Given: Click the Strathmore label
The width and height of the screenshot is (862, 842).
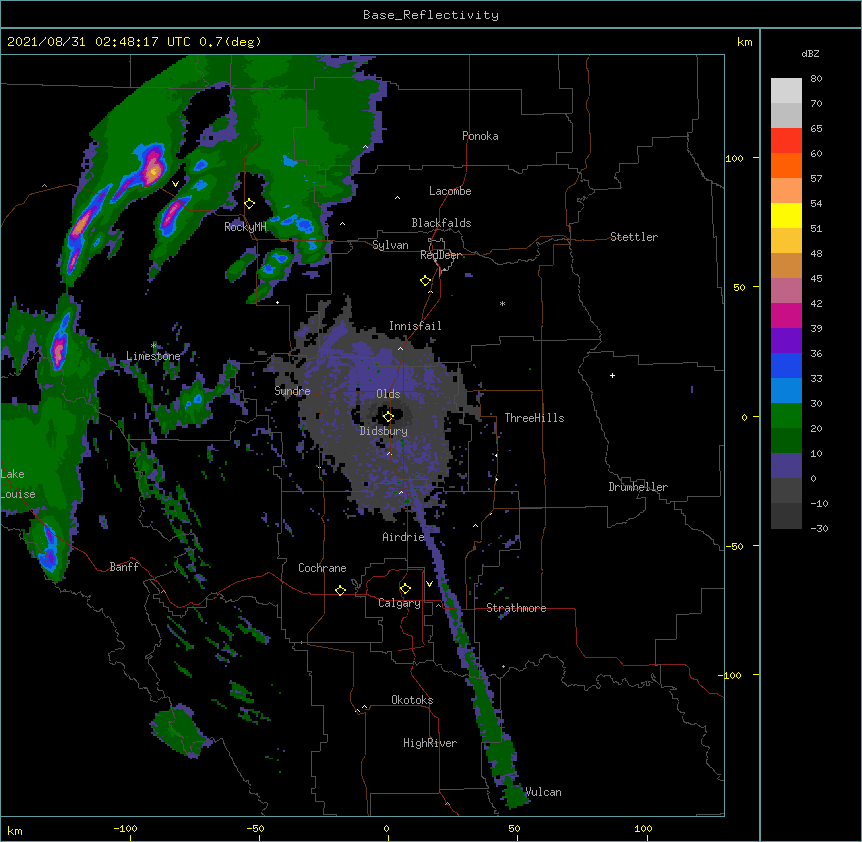Looking at the screenshot, I should pyautogui.click(x=516, y=608).
